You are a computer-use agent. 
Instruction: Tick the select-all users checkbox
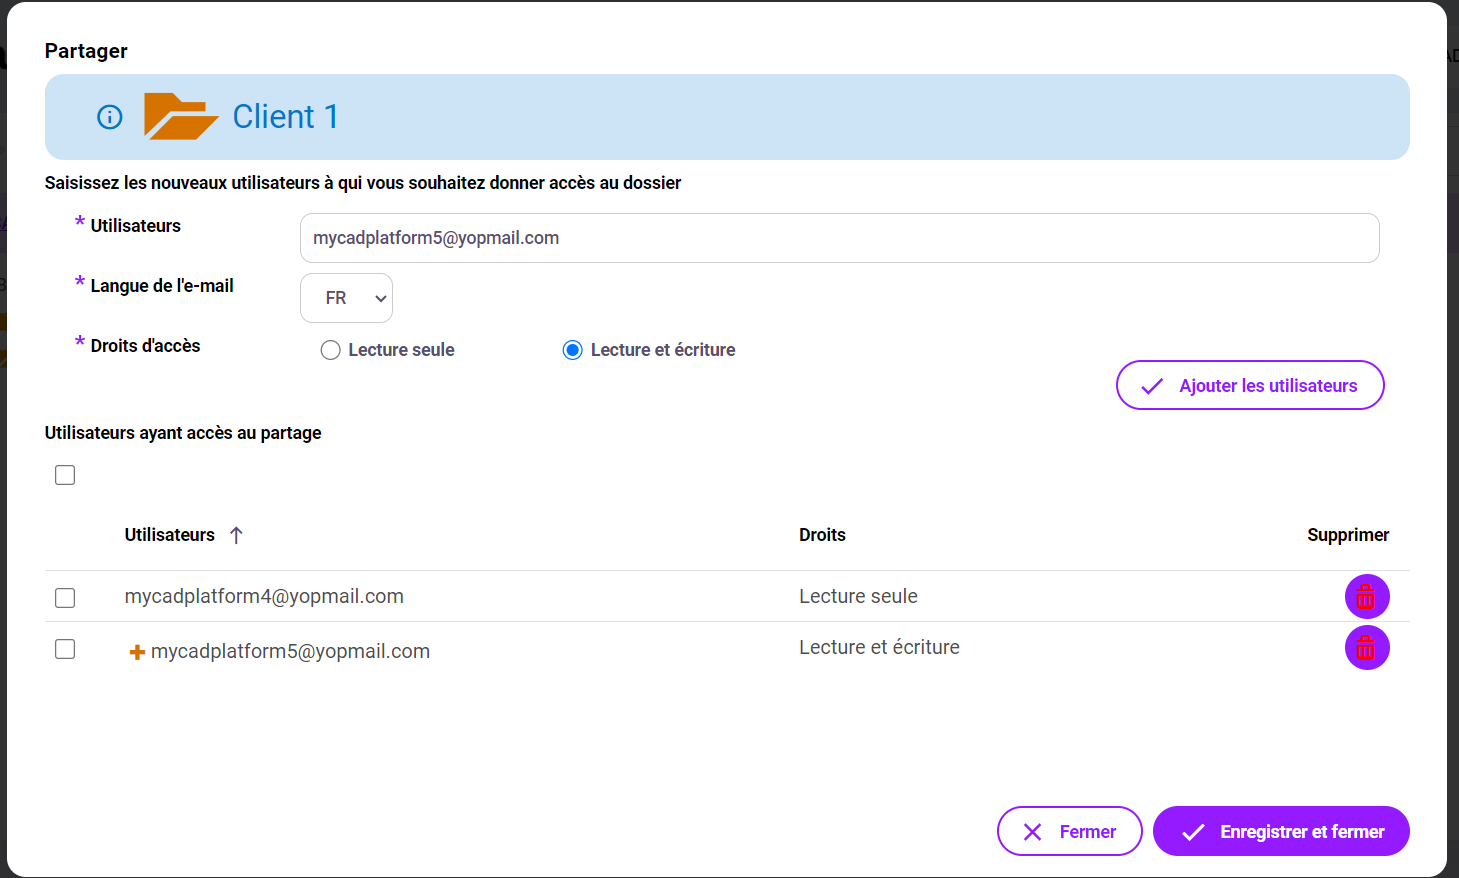click(65, 475)
